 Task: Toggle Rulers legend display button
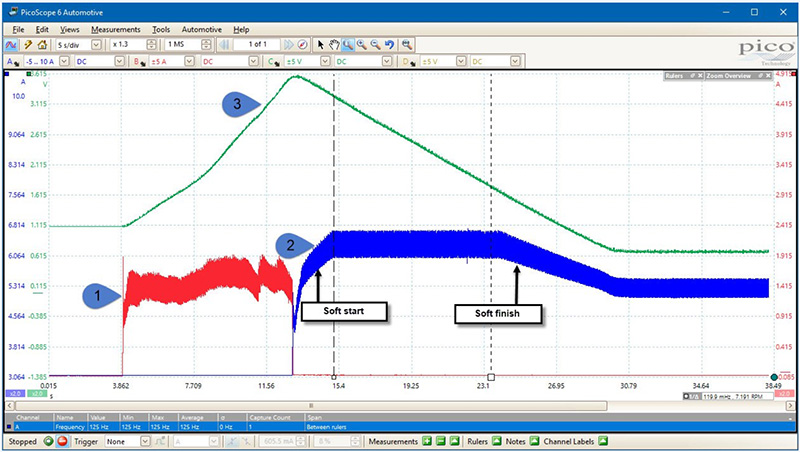[x=496, y=441]
